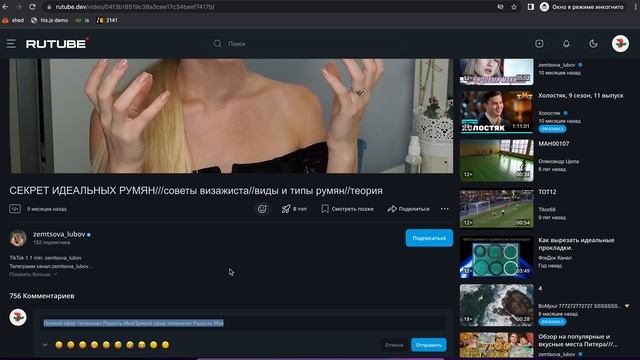Open the profile avatar in header
Image resolution: width=640 pixels, height=360 pixels.
pyautogui.click(x=620, y=44)
